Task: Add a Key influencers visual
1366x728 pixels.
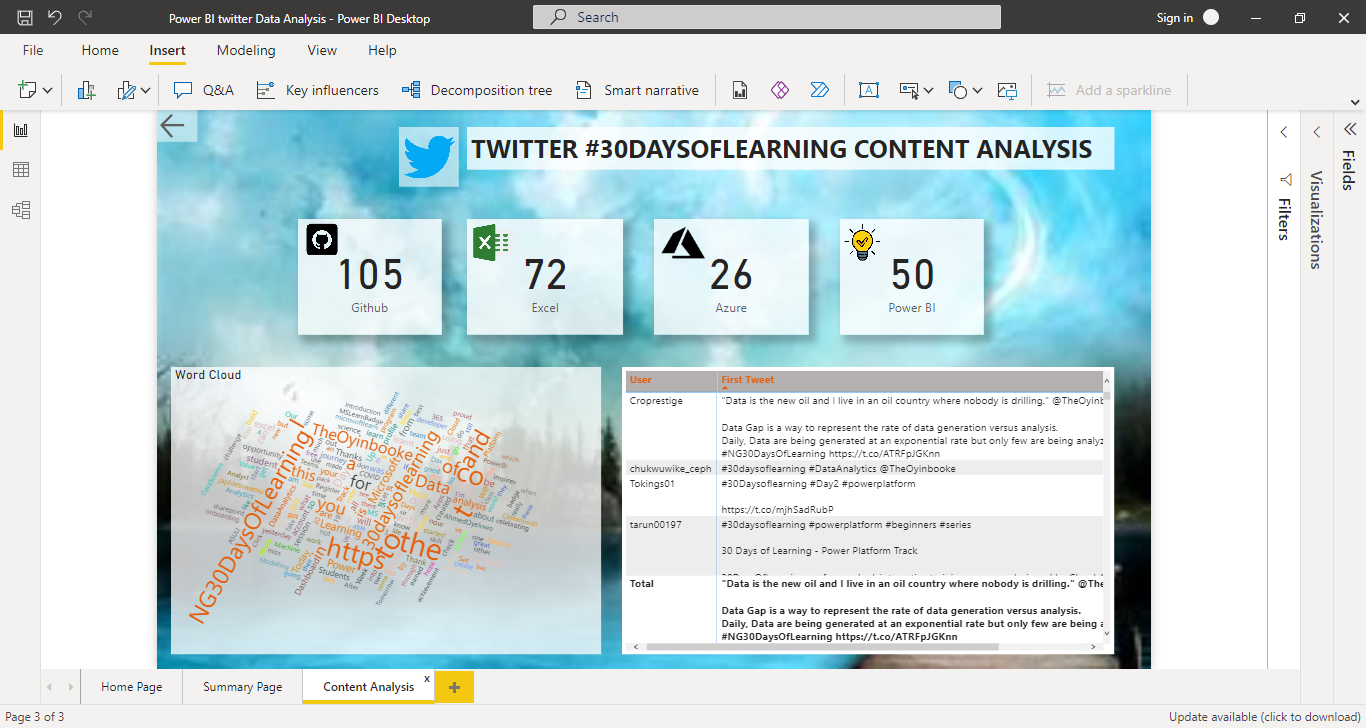Action: tap(318, 90)
